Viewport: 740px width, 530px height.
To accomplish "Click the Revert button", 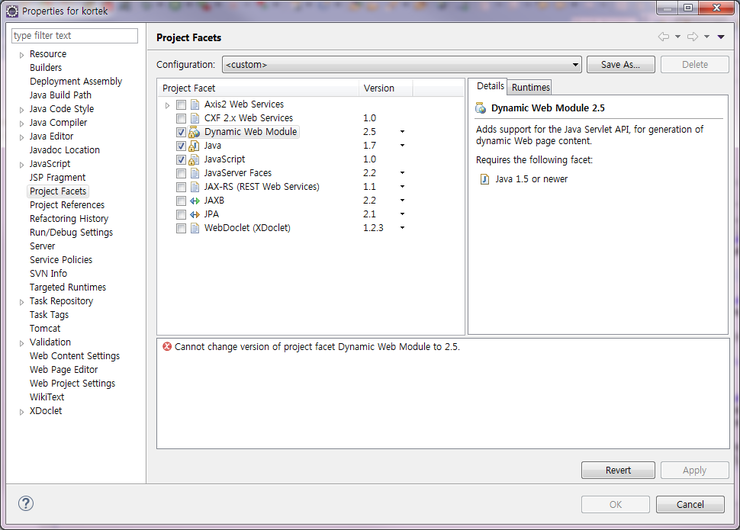I will 618,470.
